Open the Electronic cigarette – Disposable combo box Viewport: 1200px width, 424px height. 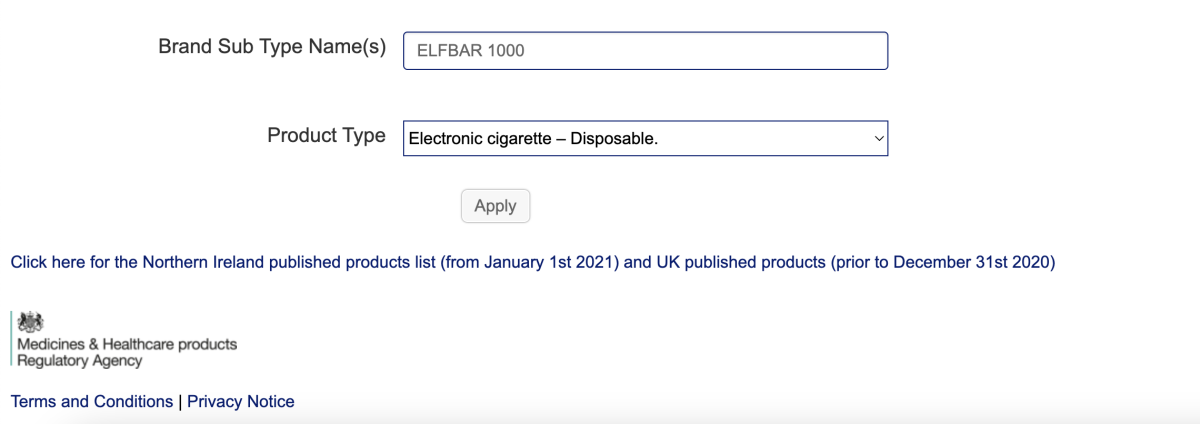click(645, 138)
